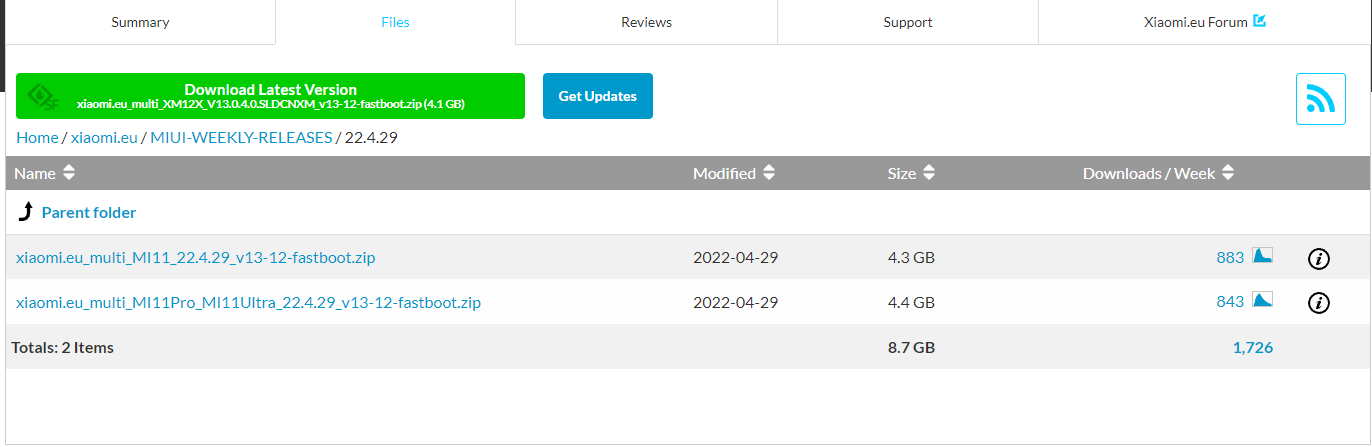
Task: Sort files by Modified column arrows
Action: [x=768, y=173]
